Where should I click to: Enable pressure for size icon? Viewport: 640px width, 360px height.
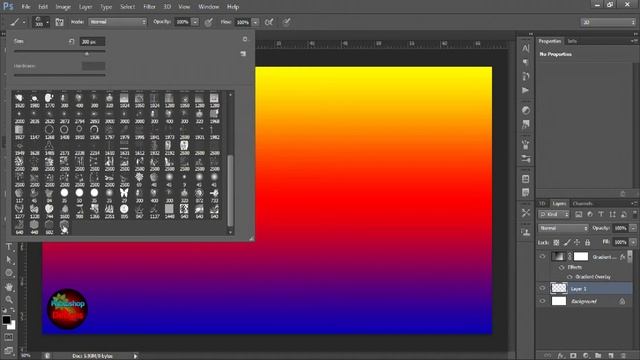[x=287, y=22]
